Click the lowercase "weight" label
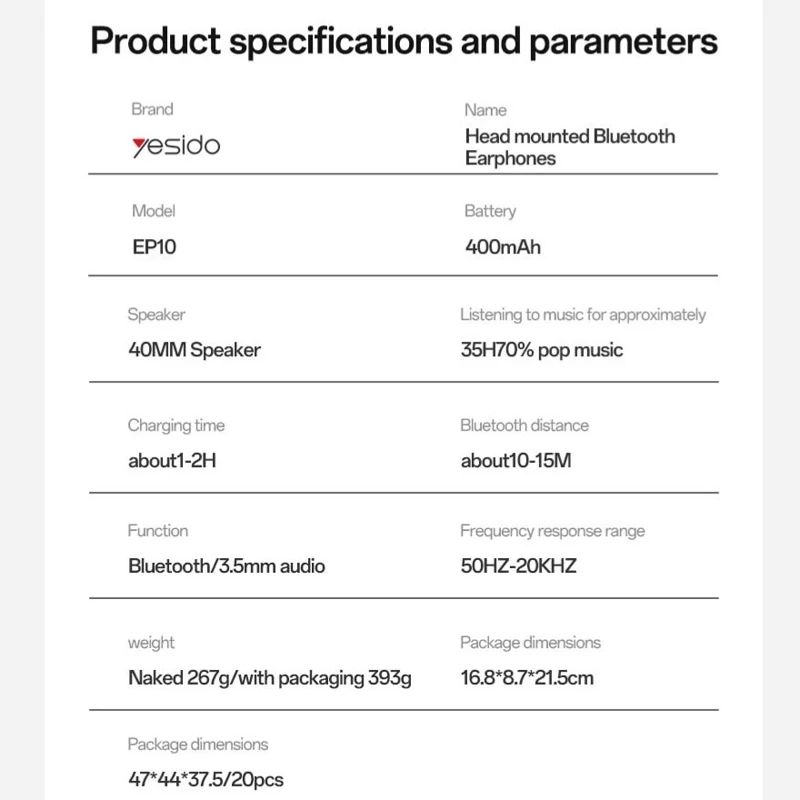 pos(151,642)
